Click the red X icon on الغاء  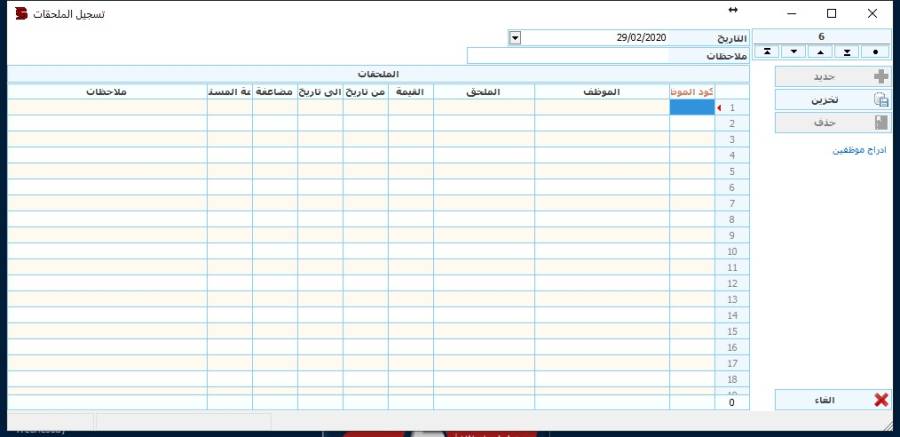coord(881,400)
